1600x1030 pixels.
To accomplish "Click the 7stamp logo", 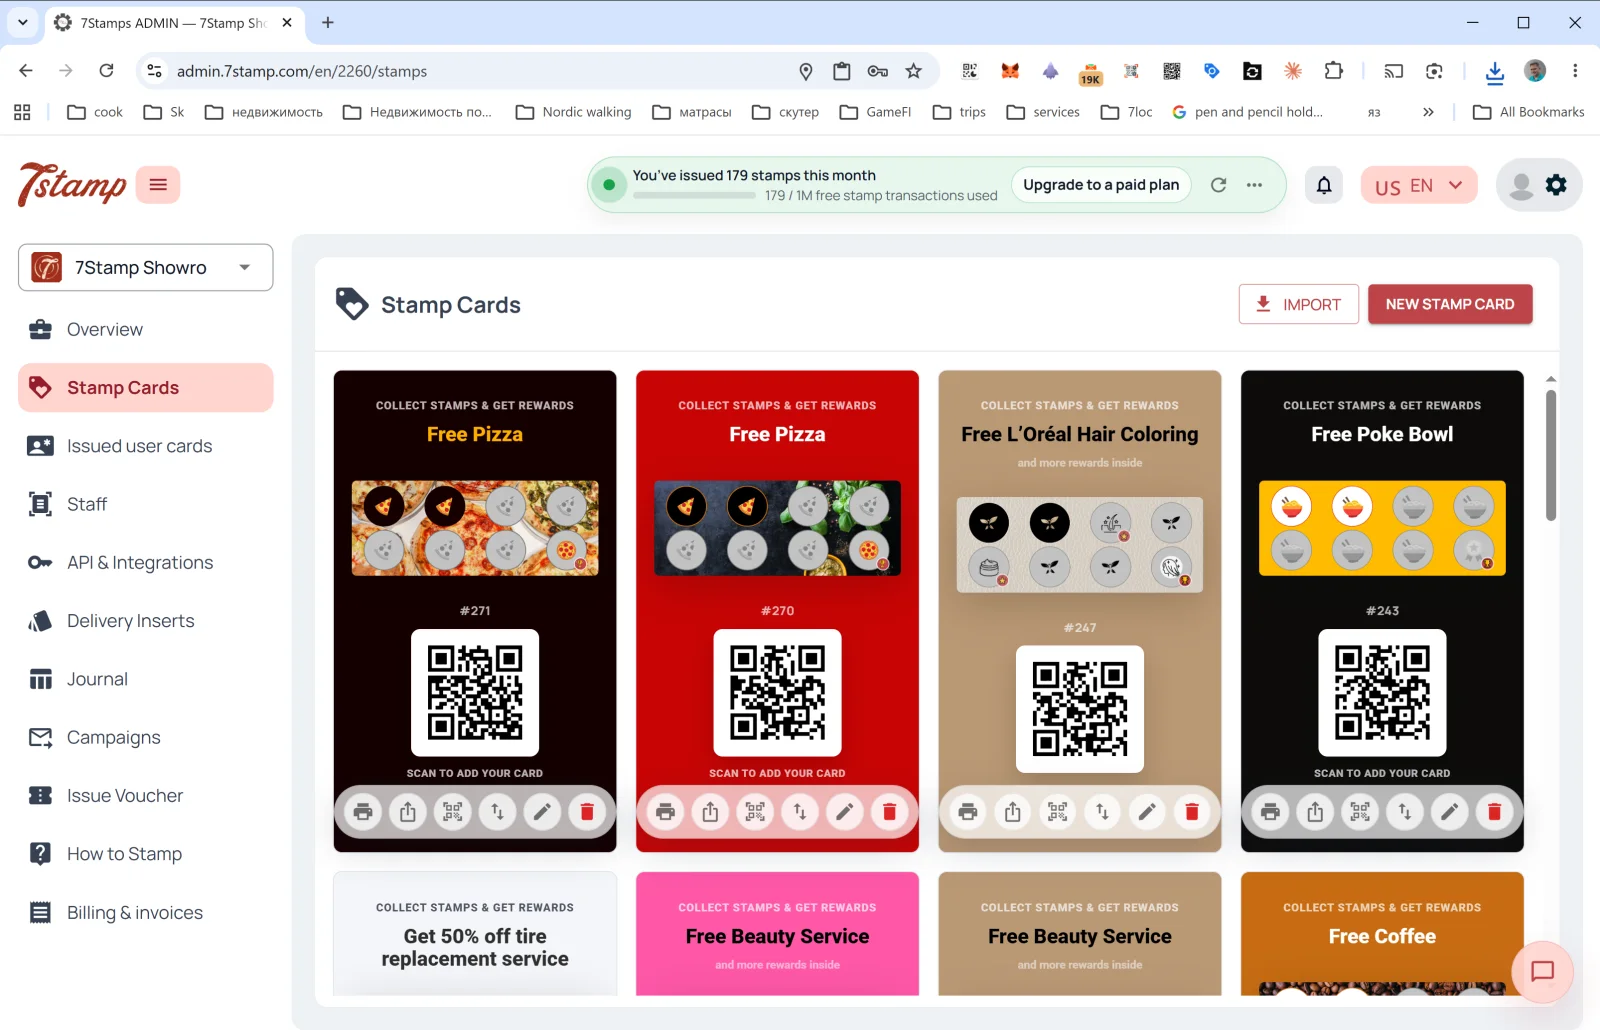I will (x=72, y=185).
